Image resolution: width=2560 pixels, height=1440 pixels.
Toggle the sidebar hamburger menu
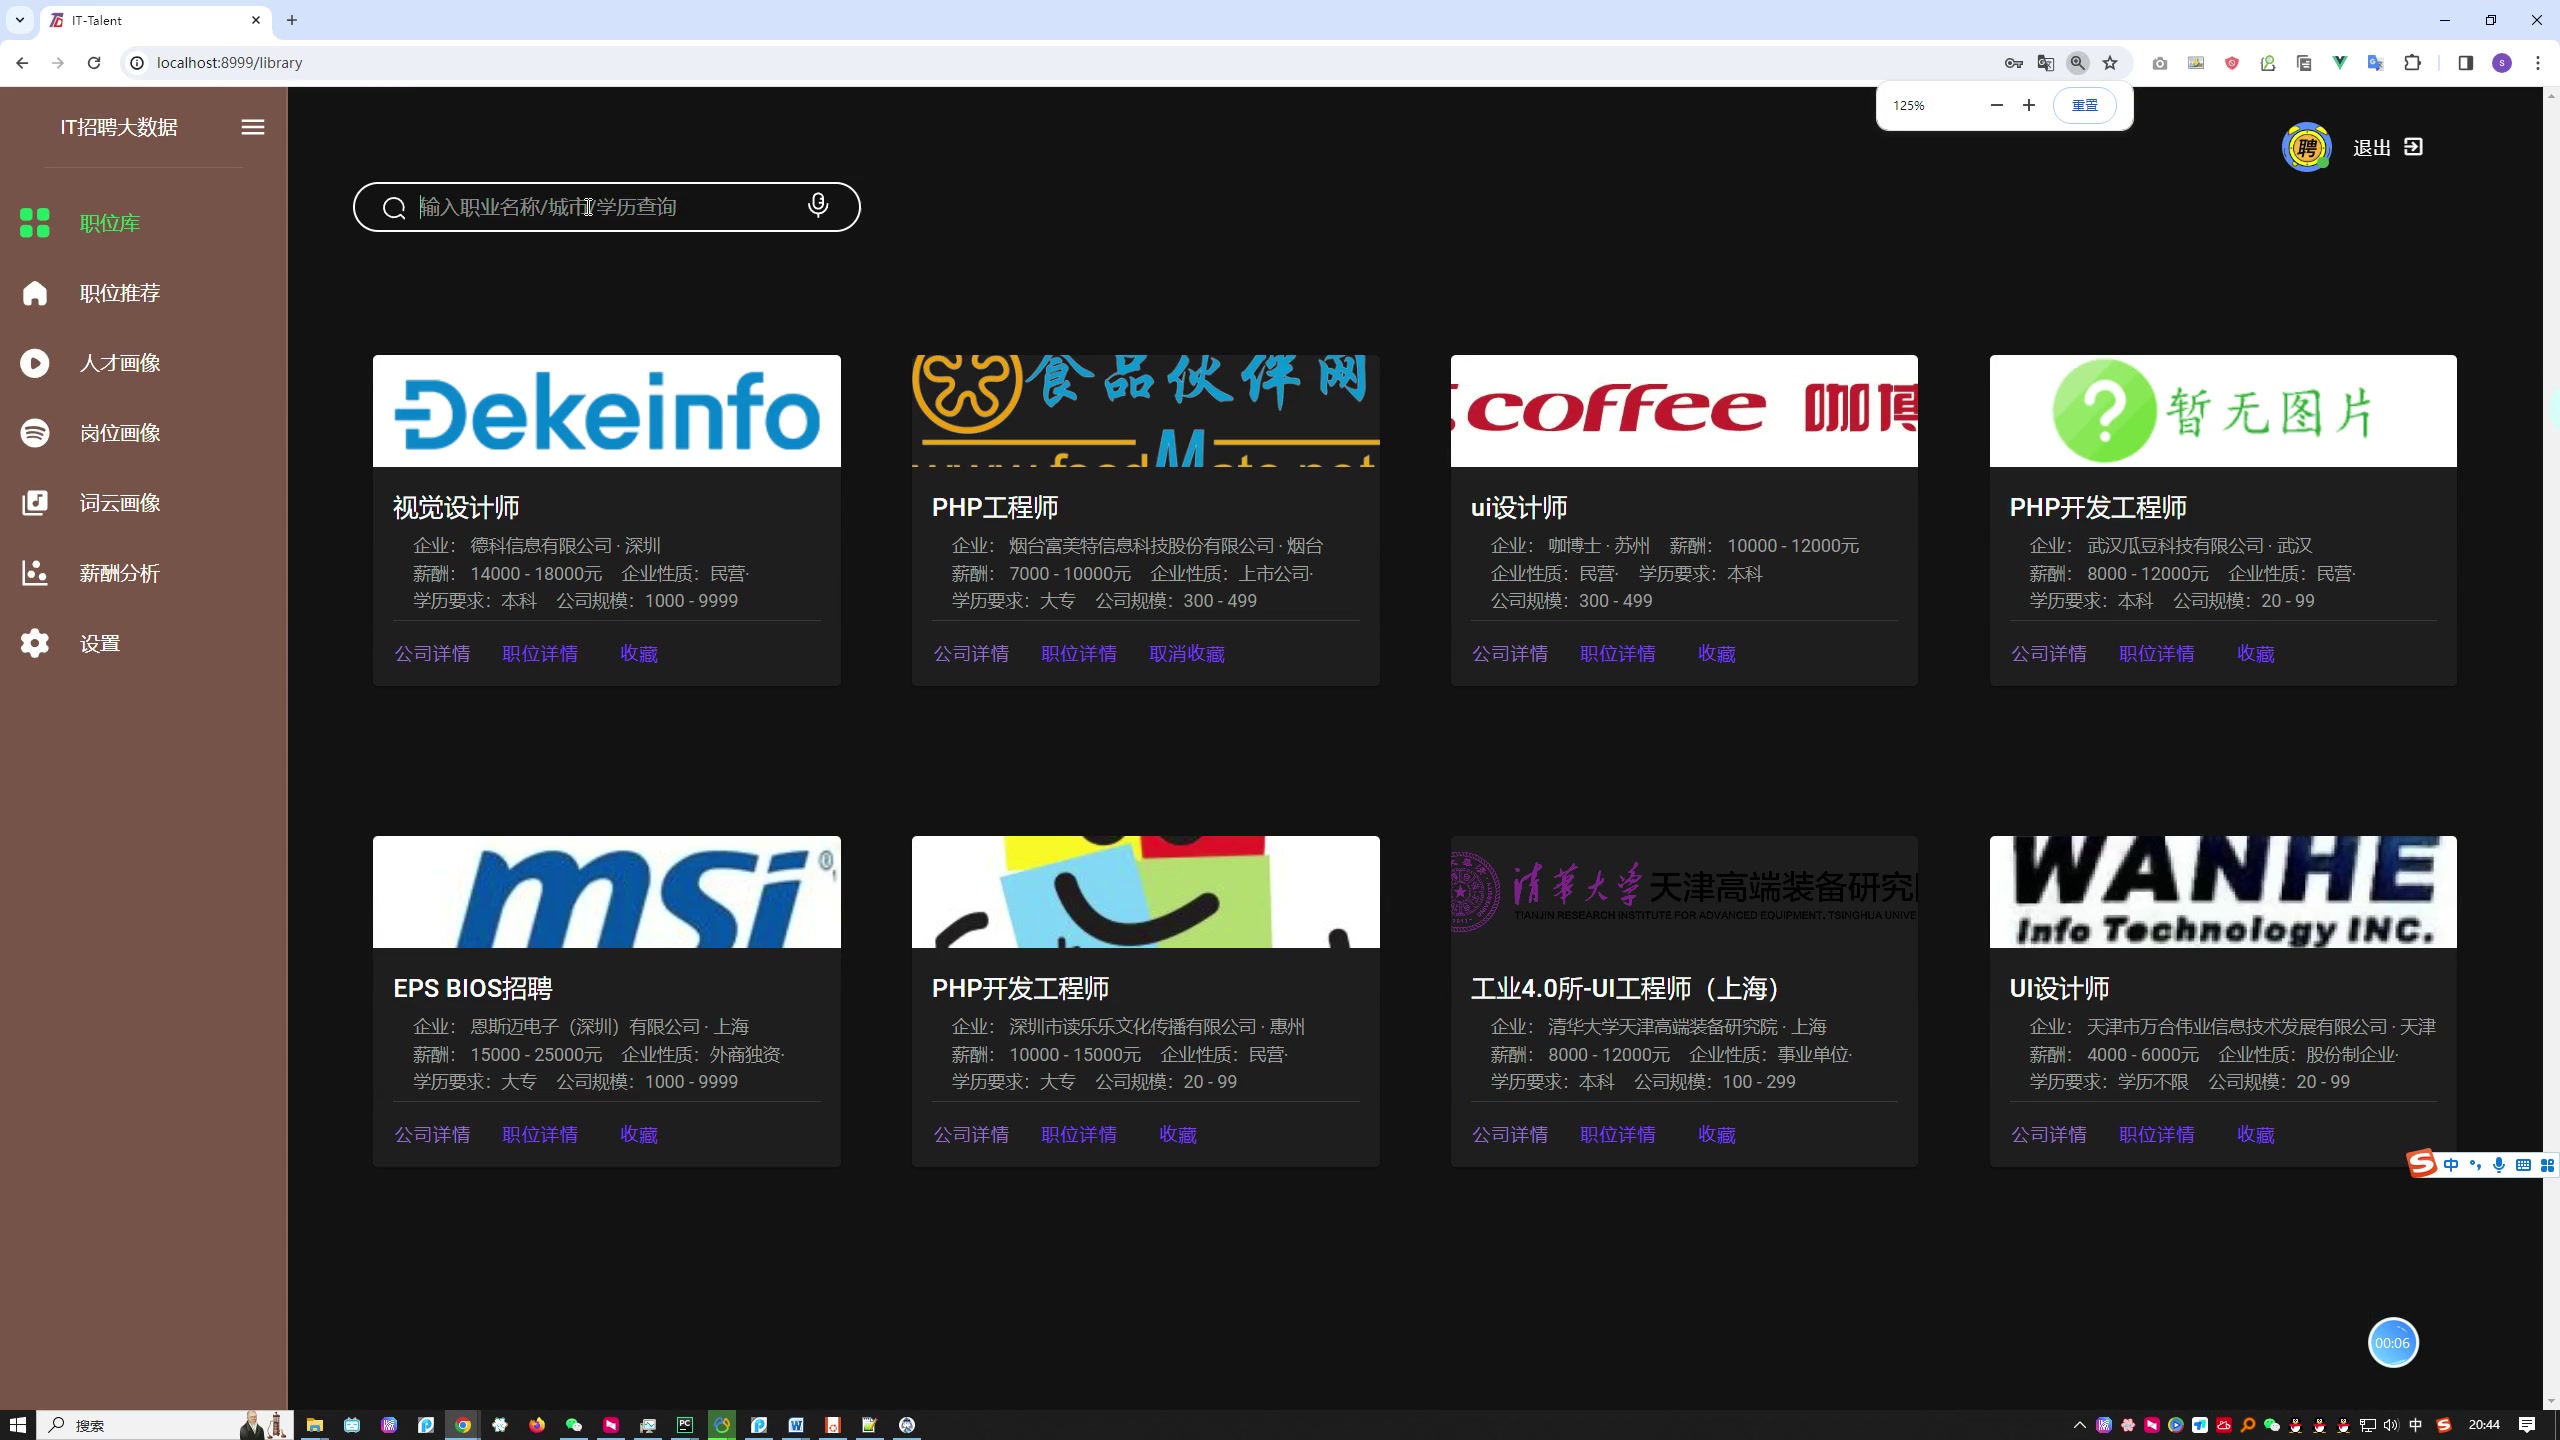[253, 127]
